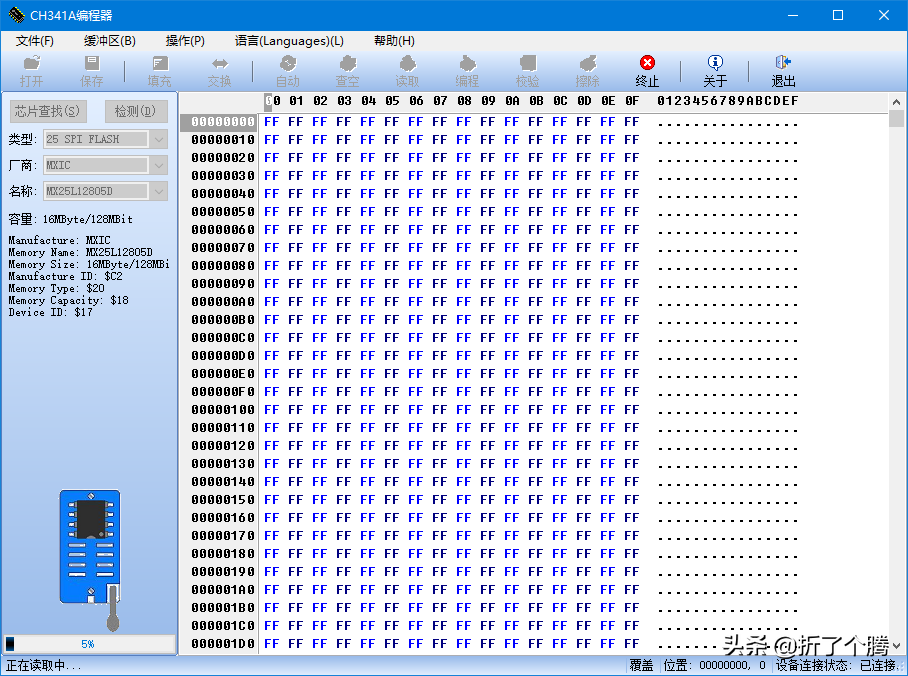Open the 文件(F) menu
908x676 pixels.
pyautogui.click(x=35, y=41)
